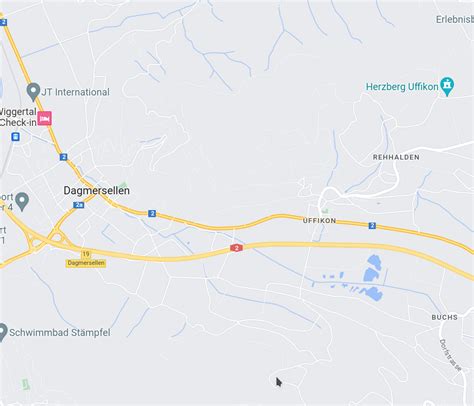Screen dimensions: 474x406
Task: Click the BUCHS locality label
Action: tap(445, 317)
